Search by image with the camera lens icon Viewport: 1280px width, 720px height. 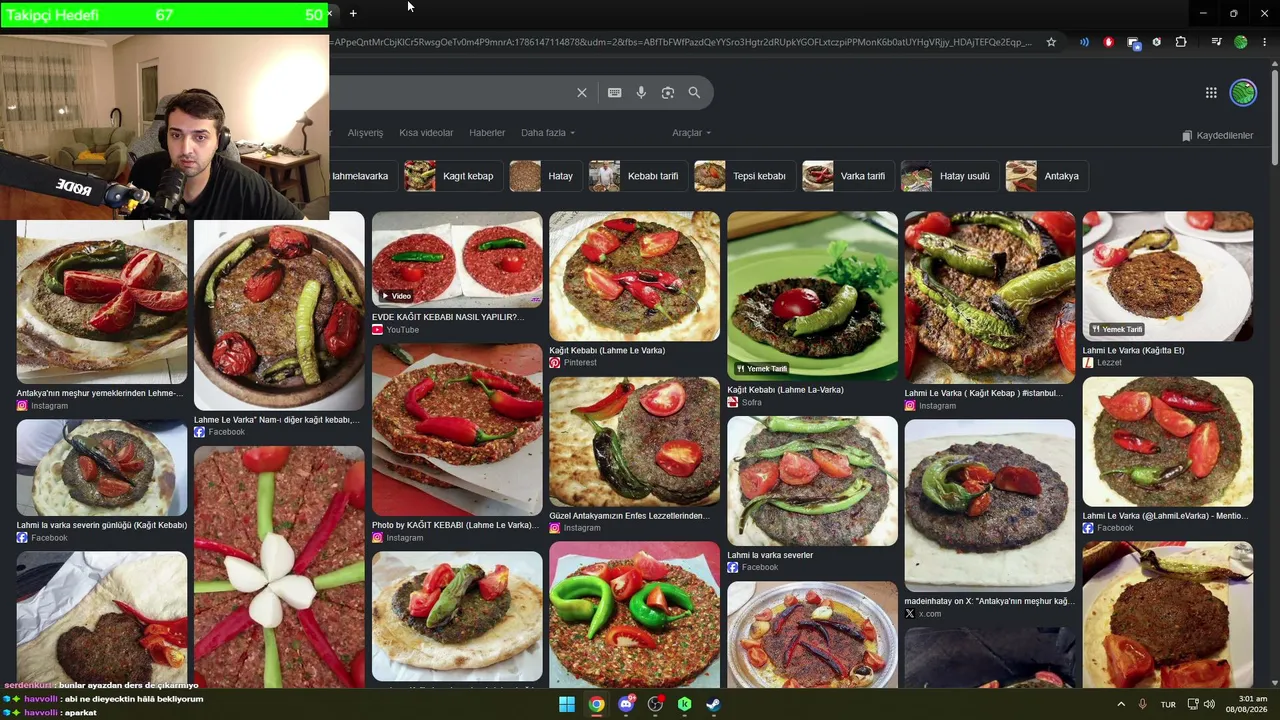tap(668, 93)
